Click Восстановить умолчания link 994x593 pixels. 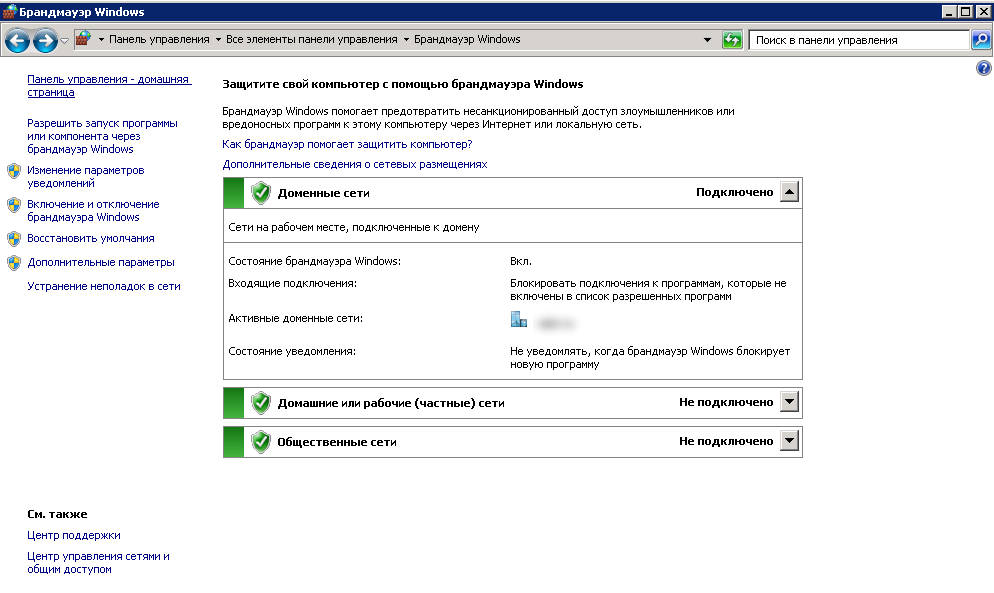pyautogui.click(x=91, y=238)
